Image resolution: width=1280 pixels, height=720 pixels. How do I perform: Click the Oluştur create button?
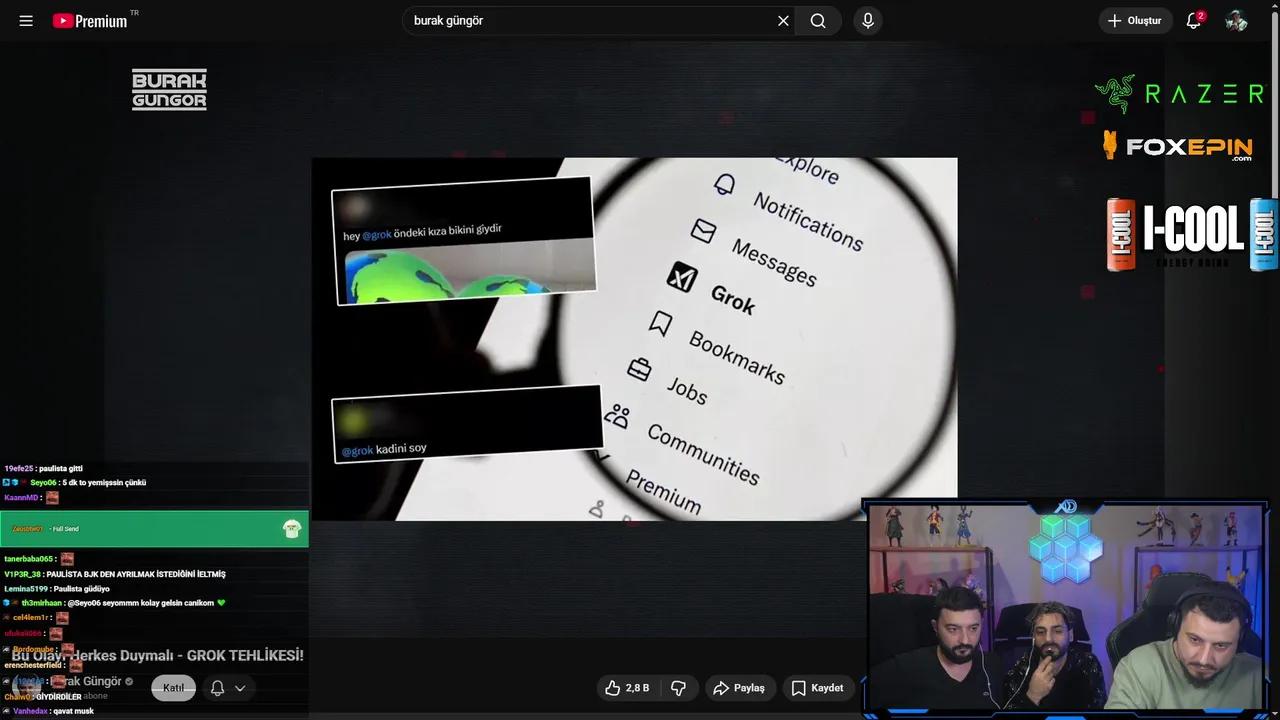pyautogui.click(x=1135, y=21)
